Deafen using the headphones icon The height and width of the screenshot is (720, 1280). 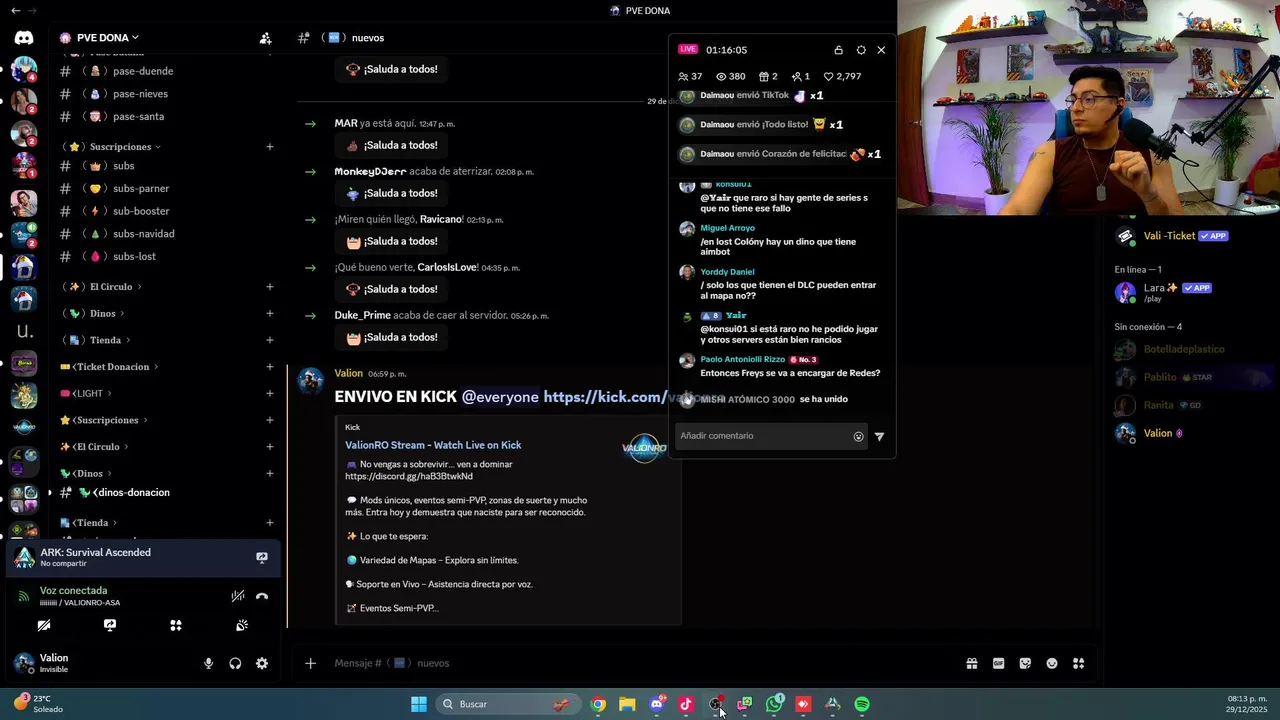(x=235, y=663)
